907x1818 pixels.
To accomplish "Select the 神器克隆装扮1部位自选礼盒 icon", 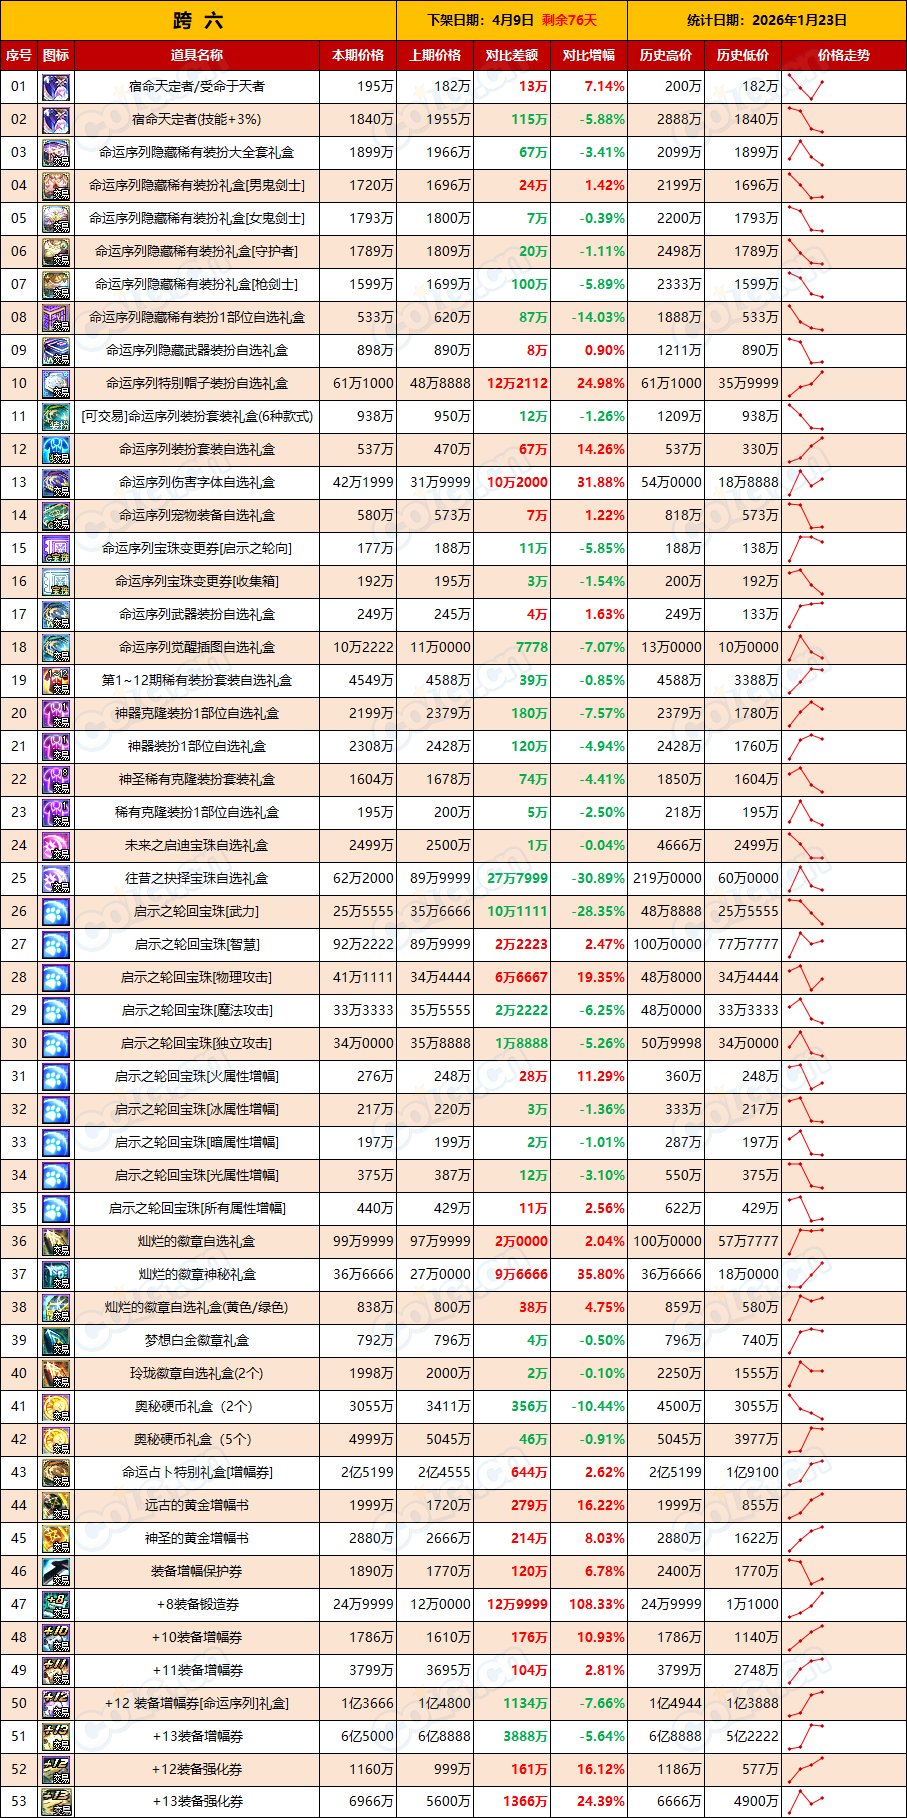I will [56, 714].
